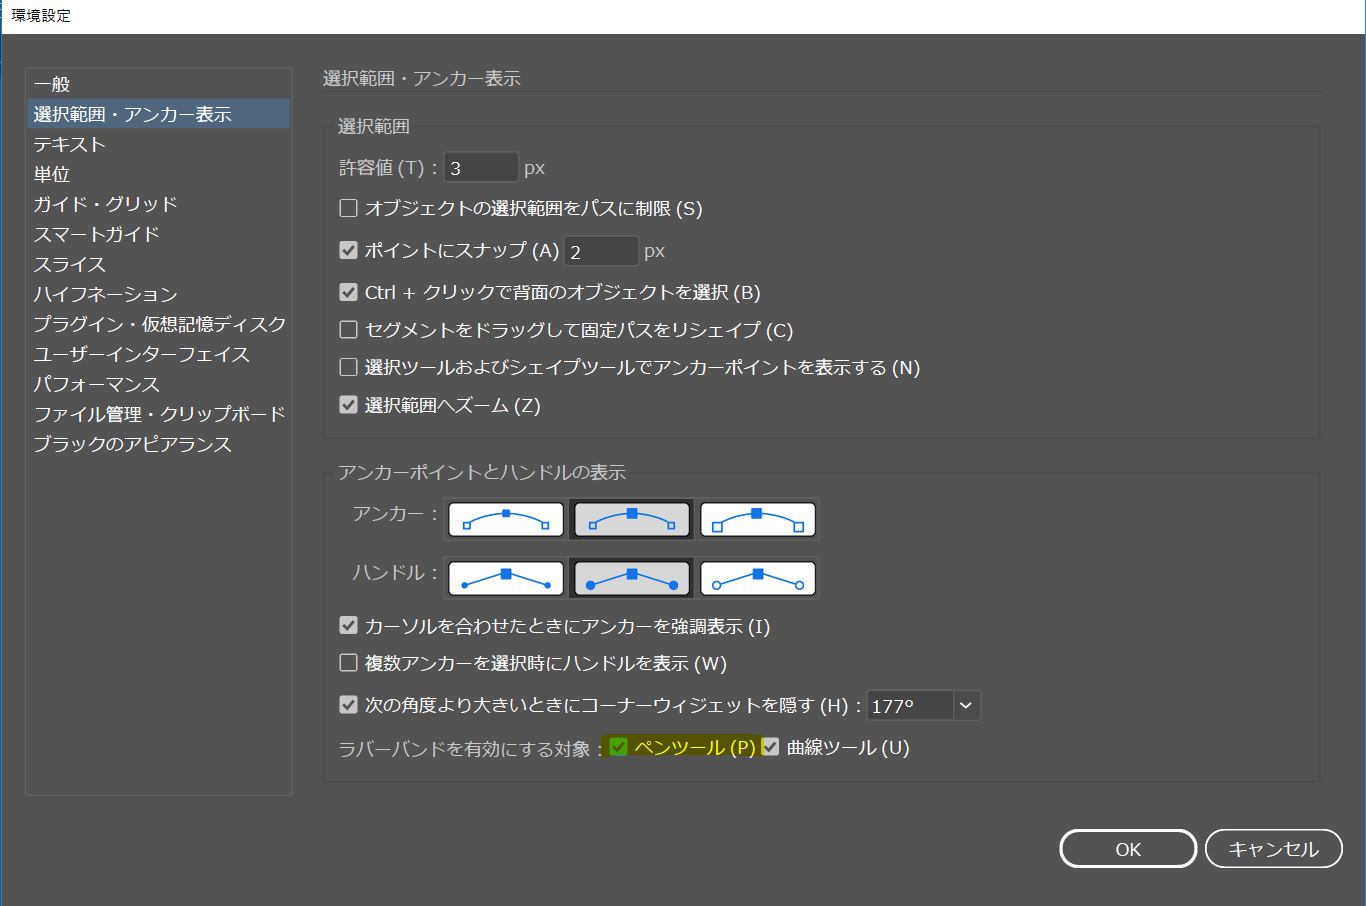Open the パフォーマンス category
This screenshot has width=1366, height=906.
point(159,384)
